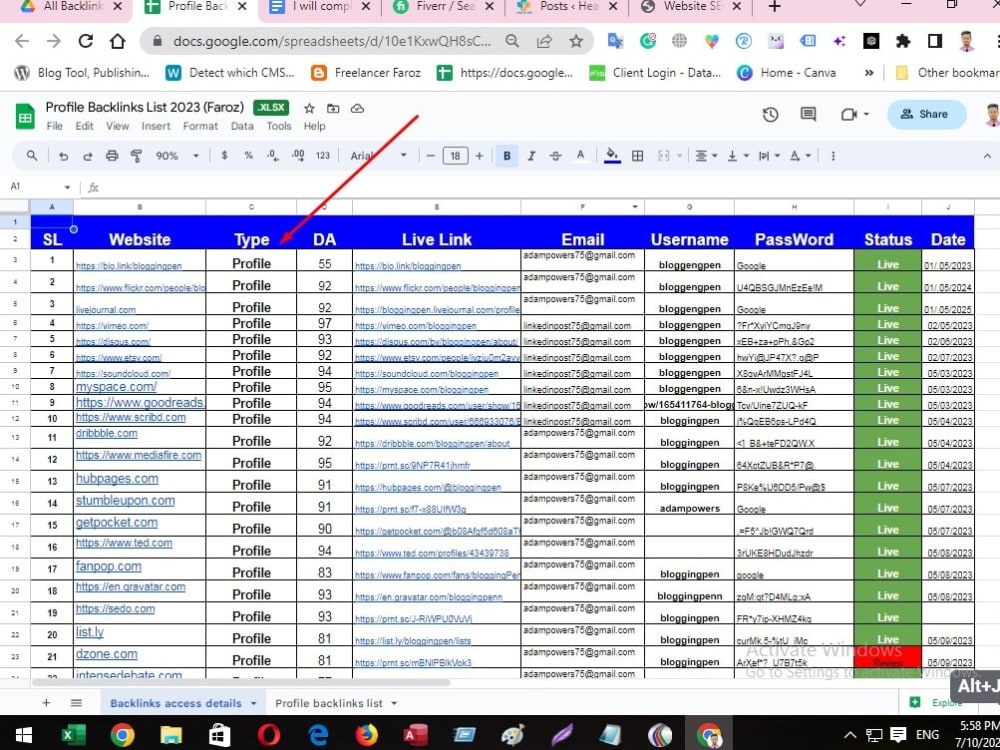Open the fanpop.com website link

tap(108, 566)
